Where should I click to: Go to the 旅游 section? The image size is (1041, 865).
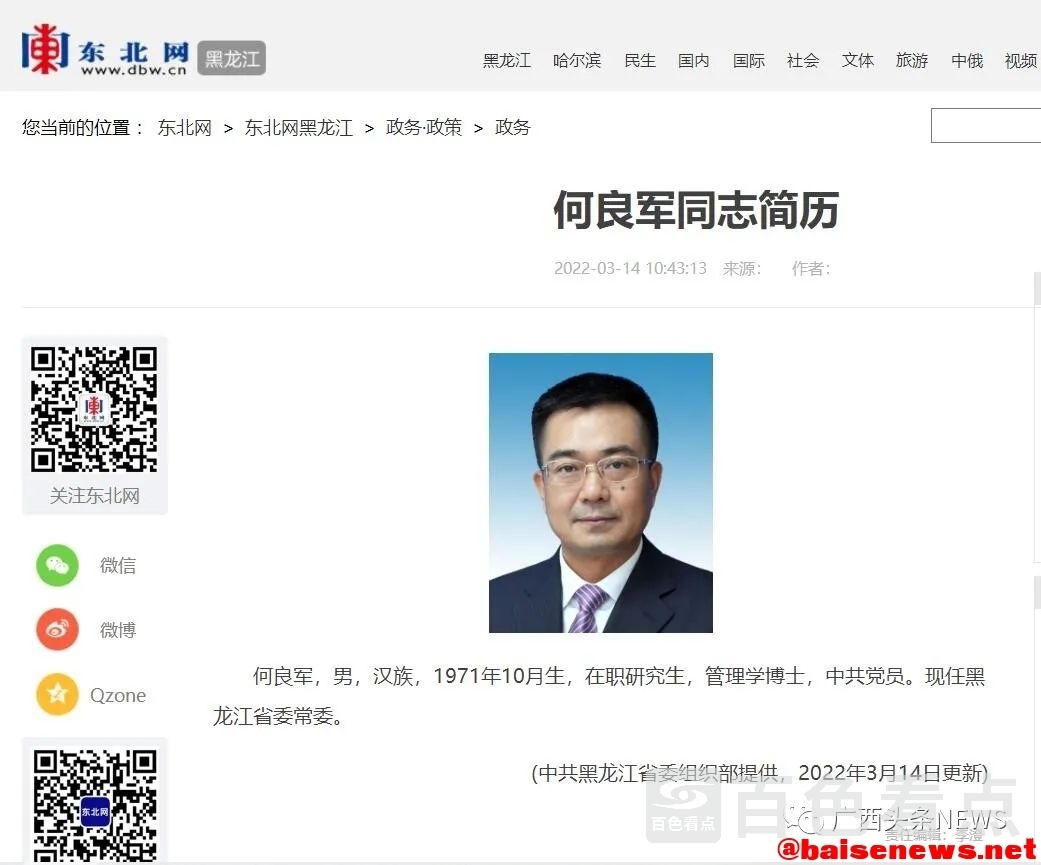click(912, 61)
